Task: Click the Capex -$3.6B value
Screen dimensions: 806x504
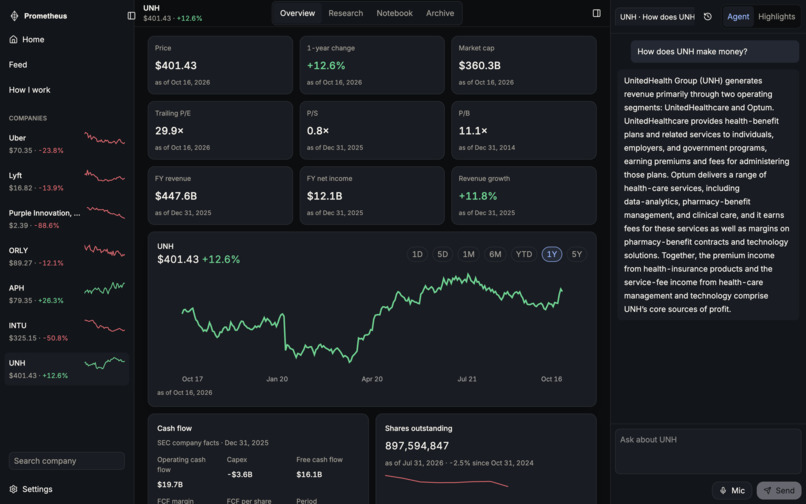Action: (240, 474)
